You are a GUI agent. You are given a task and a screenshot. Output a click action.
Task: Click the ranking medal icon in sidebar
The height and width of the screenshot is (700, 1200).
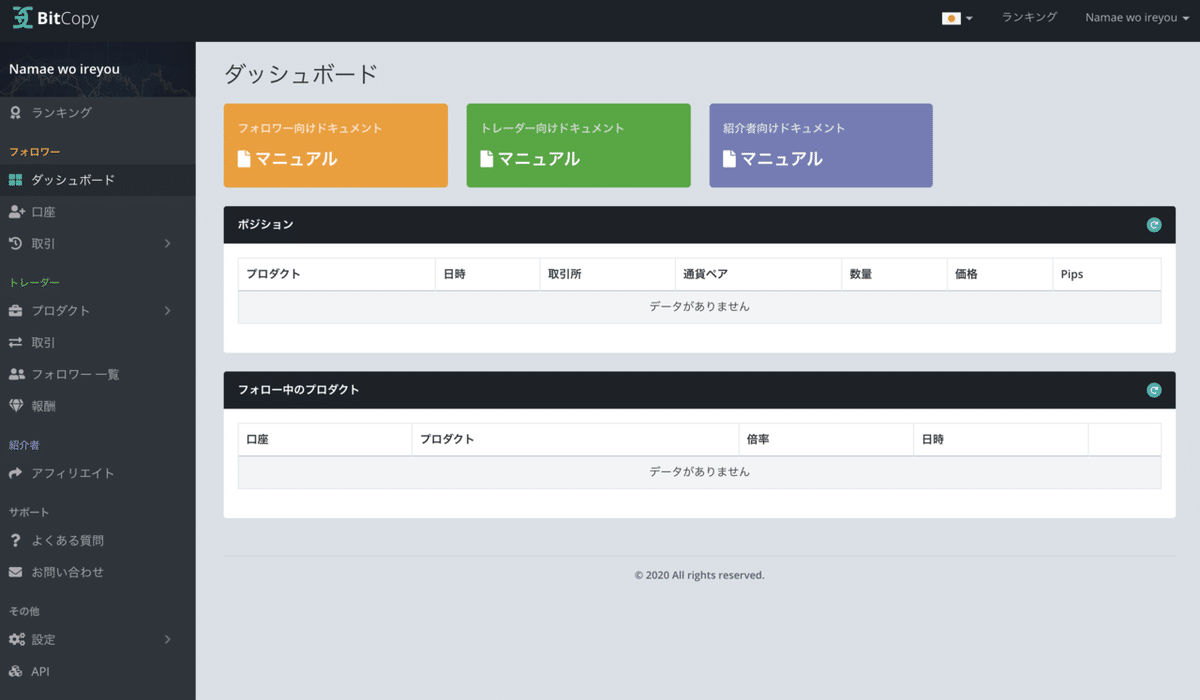(15, 113)
